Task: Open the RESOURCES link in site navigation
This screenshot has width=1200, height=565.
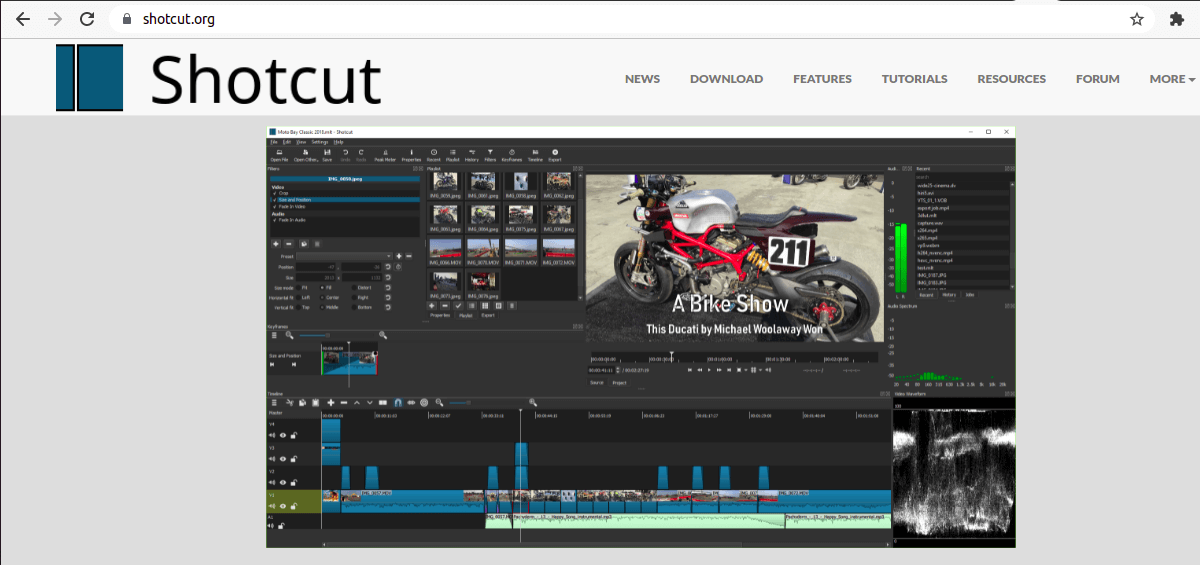Action: 1011,79
